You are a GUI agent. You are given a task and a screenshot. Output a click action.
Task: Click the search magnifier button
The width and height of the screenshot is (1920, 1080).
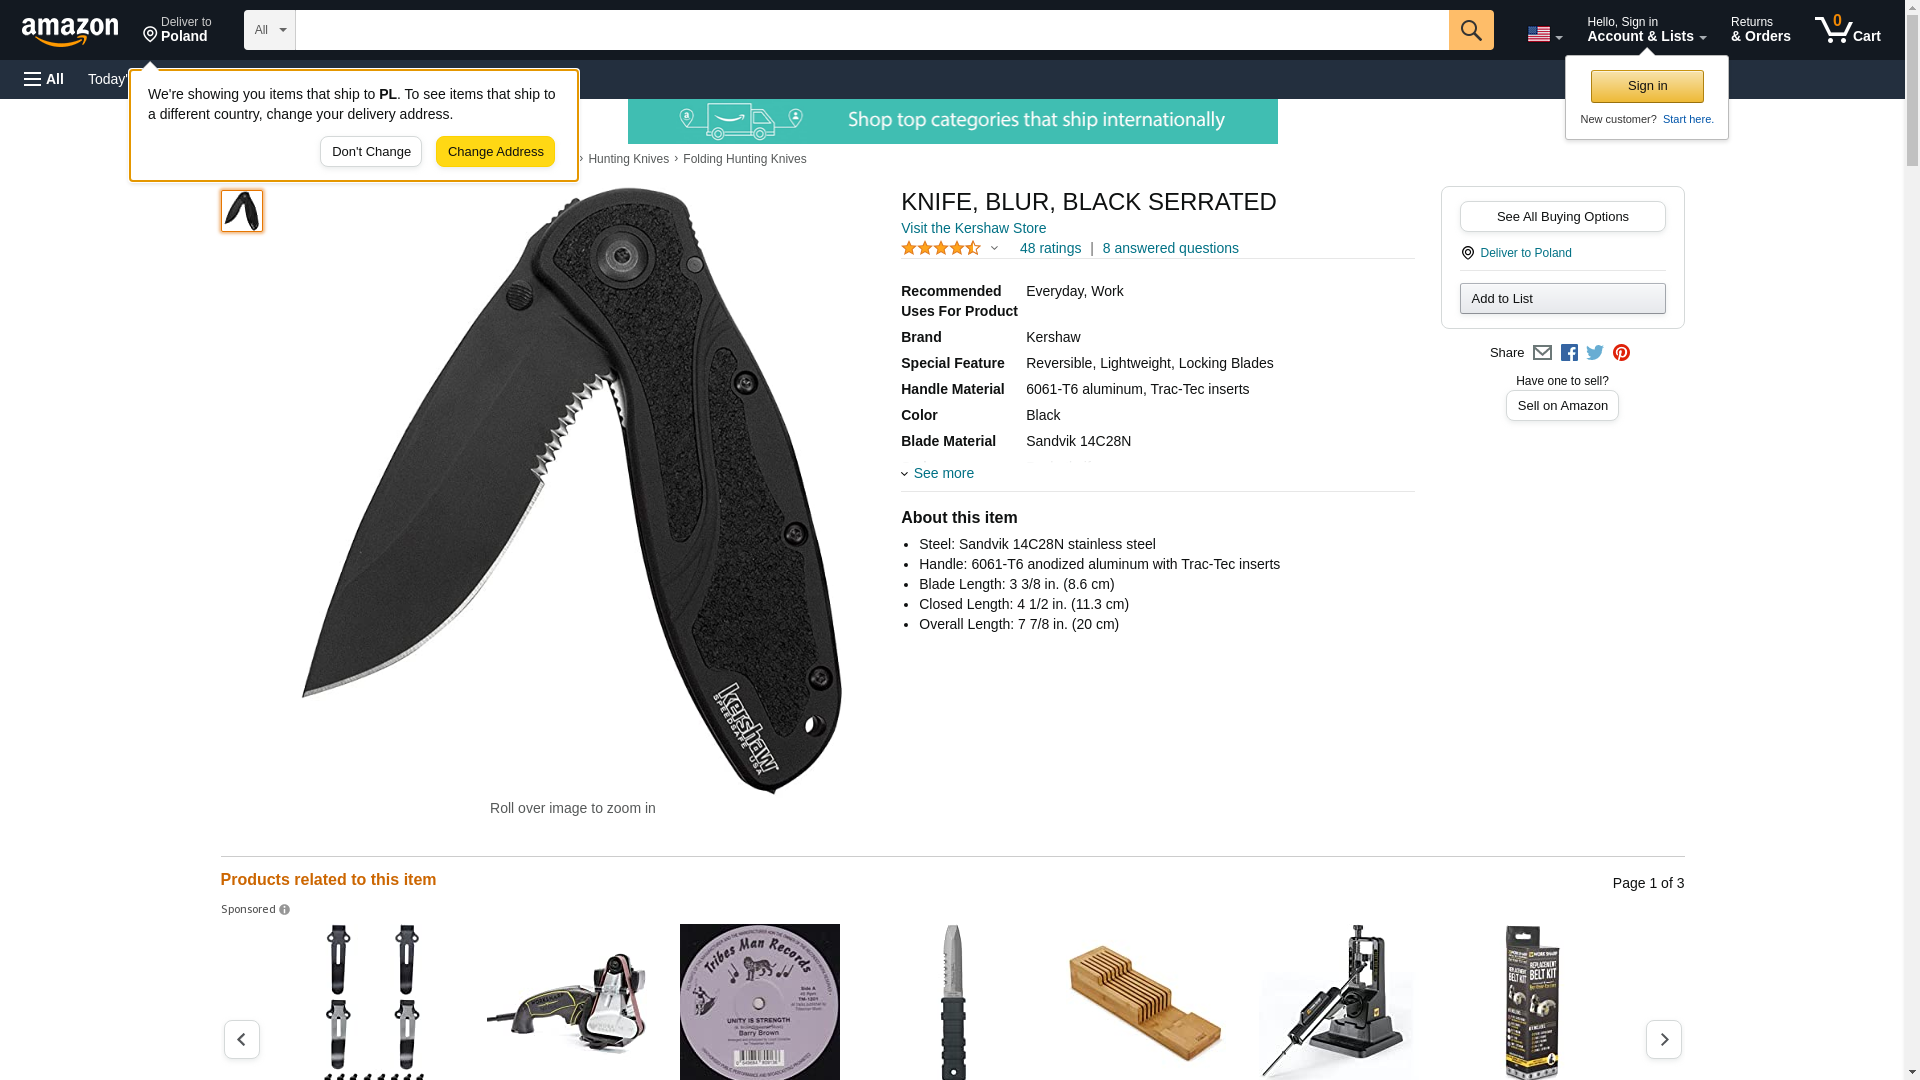coord(1471,30)
